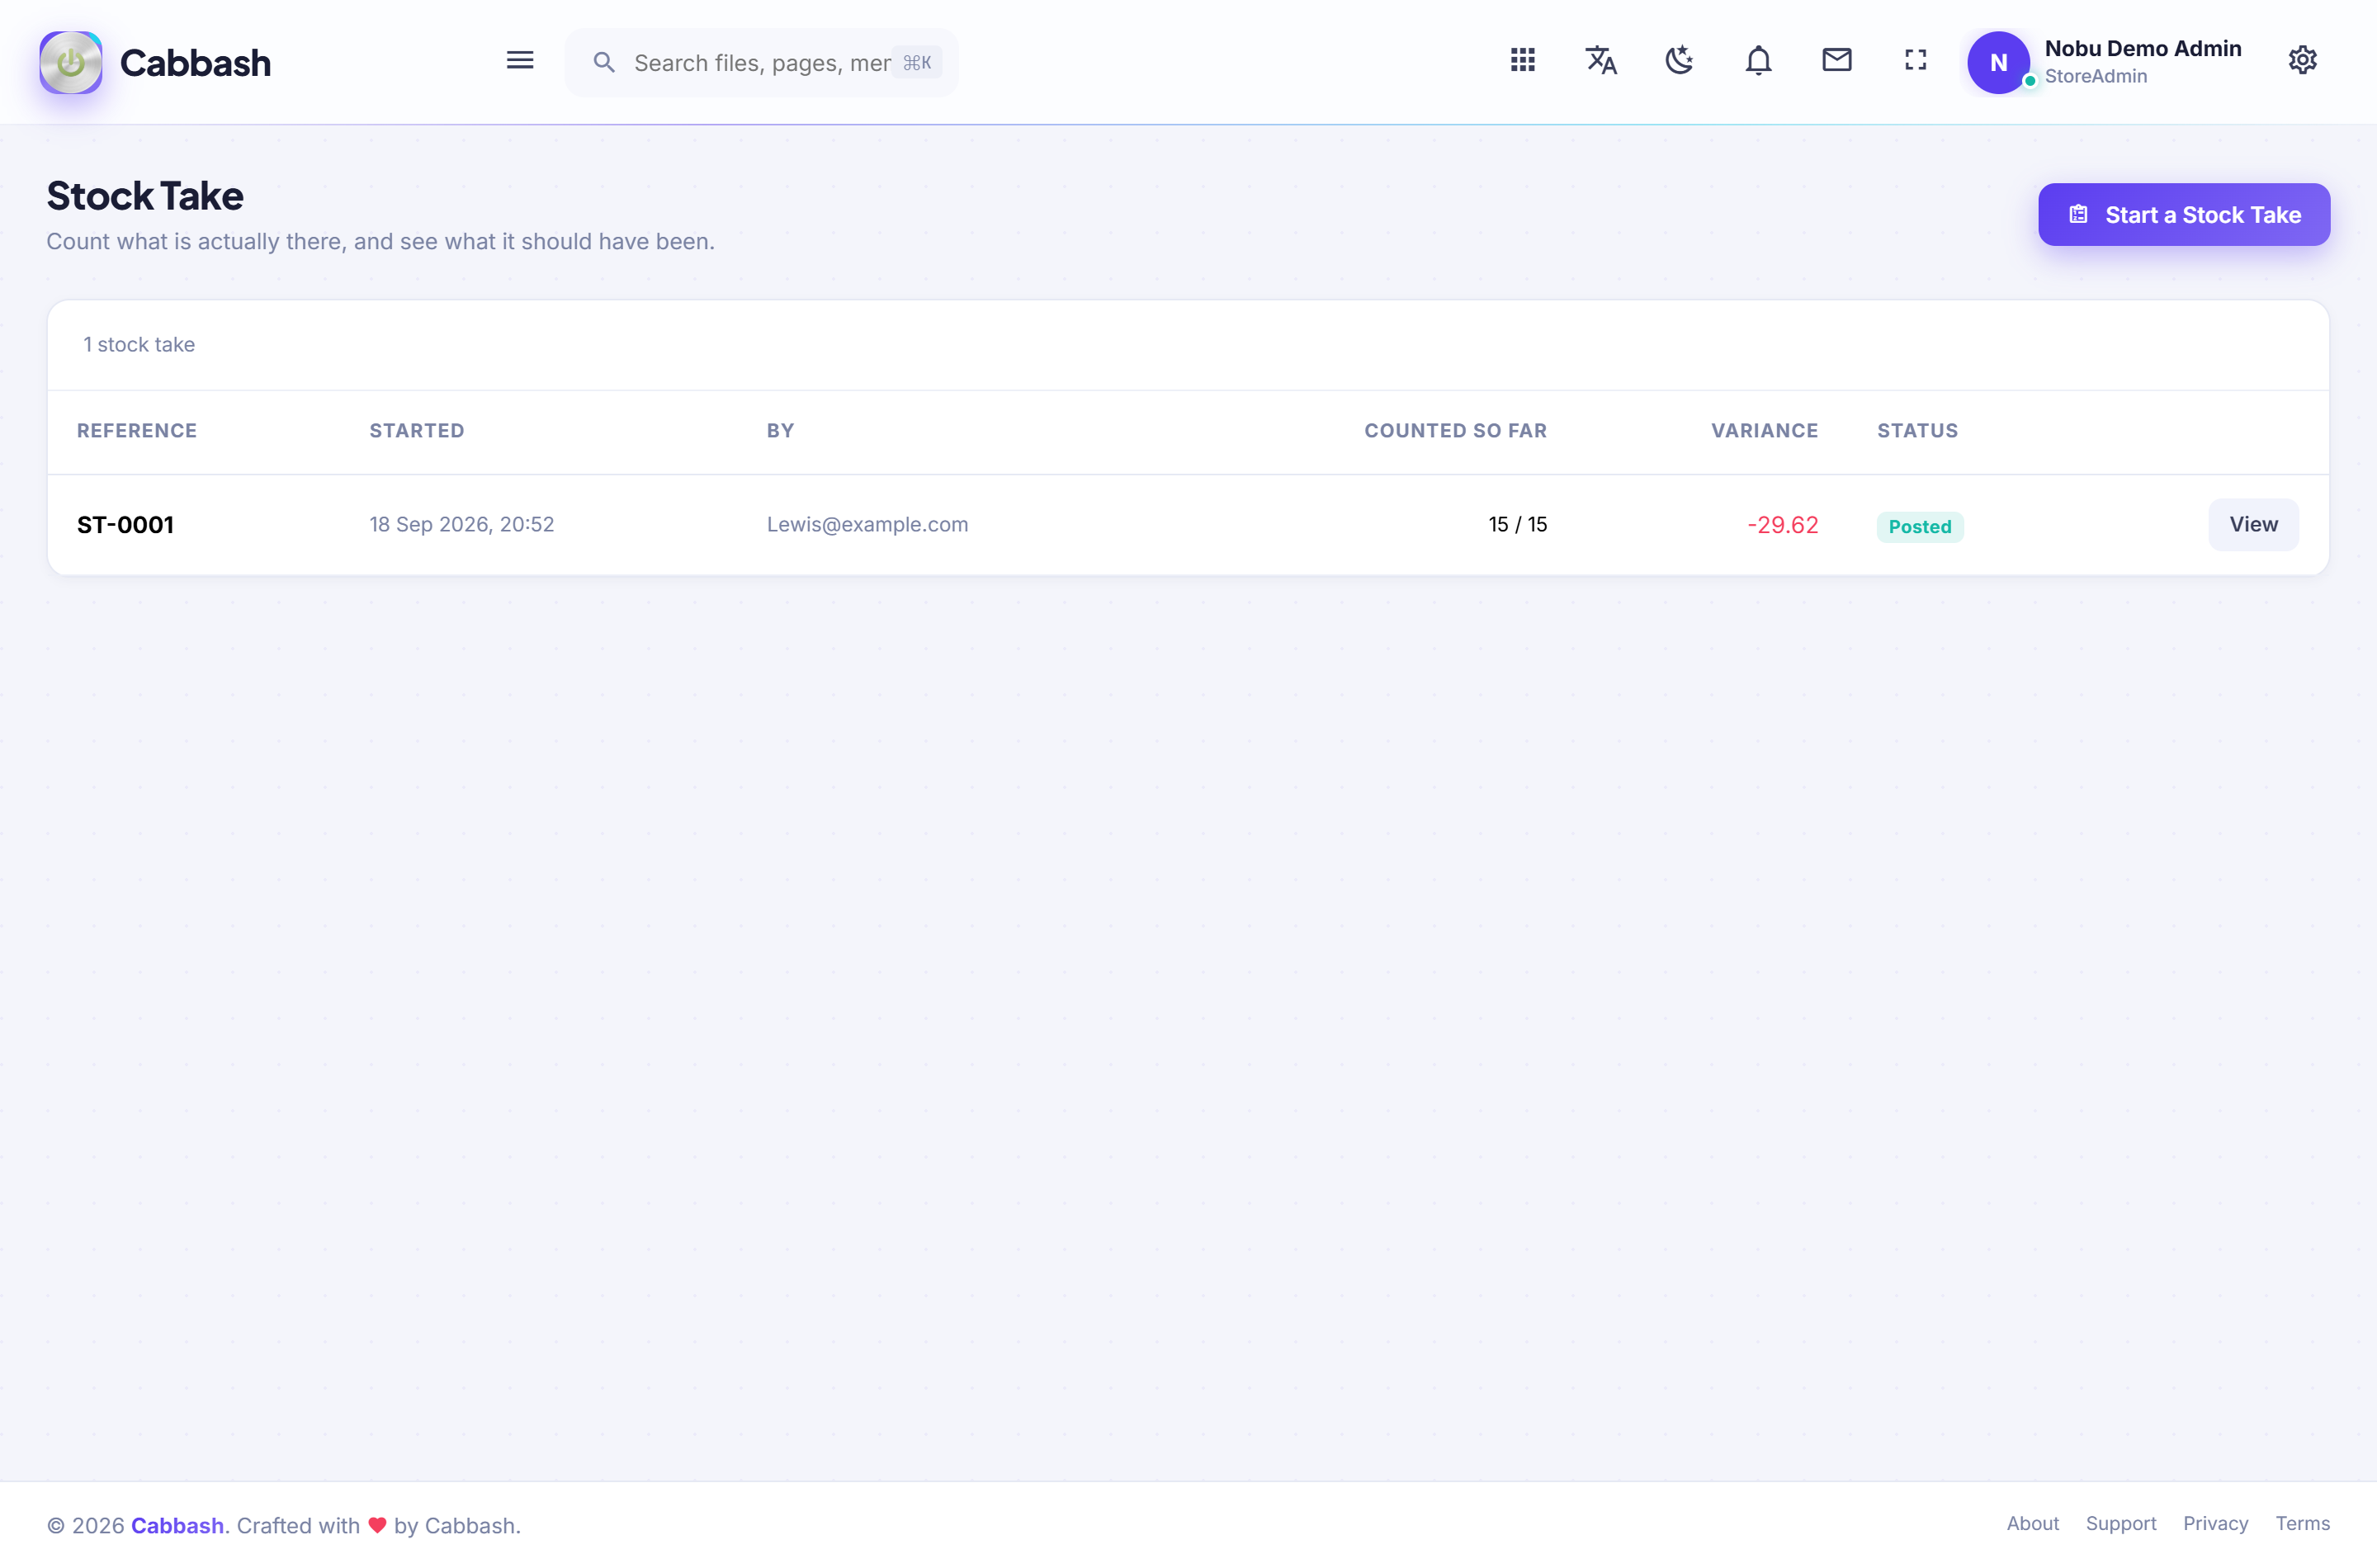Click Lewis@example.com in the By column

[x=867, y=525]
